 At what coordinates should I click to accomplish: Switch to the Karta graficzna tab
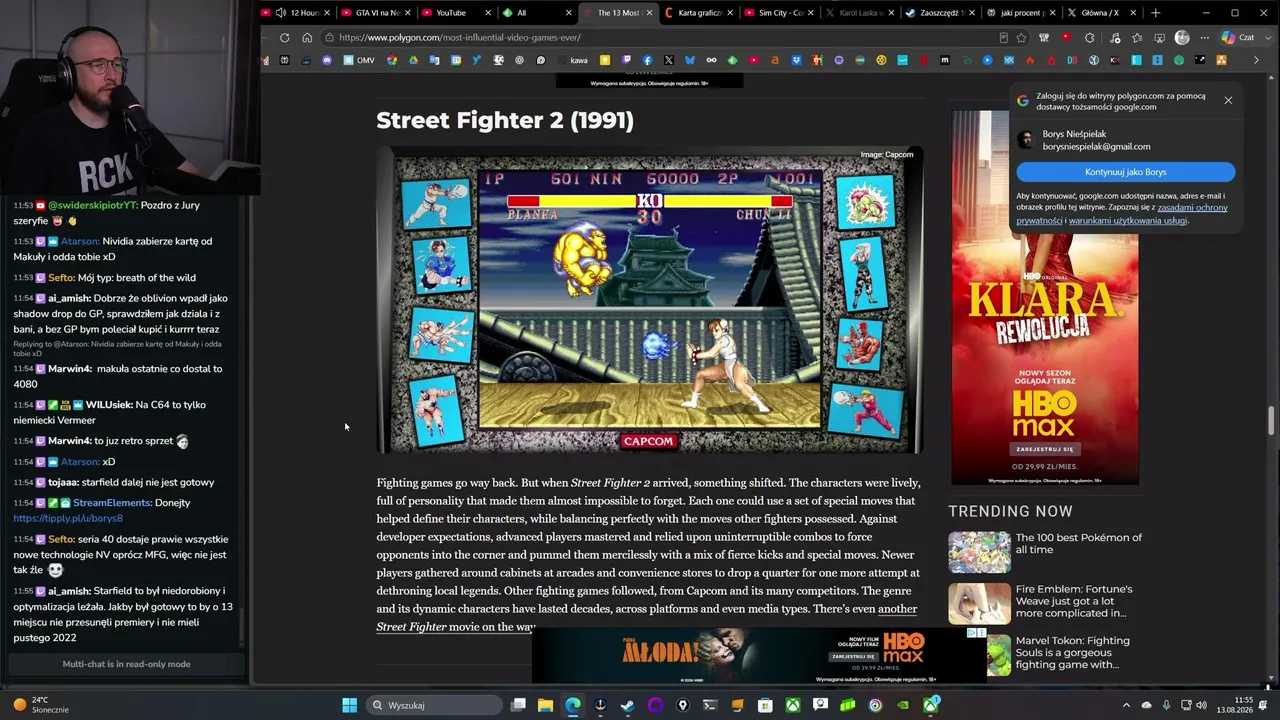point(699,13)
